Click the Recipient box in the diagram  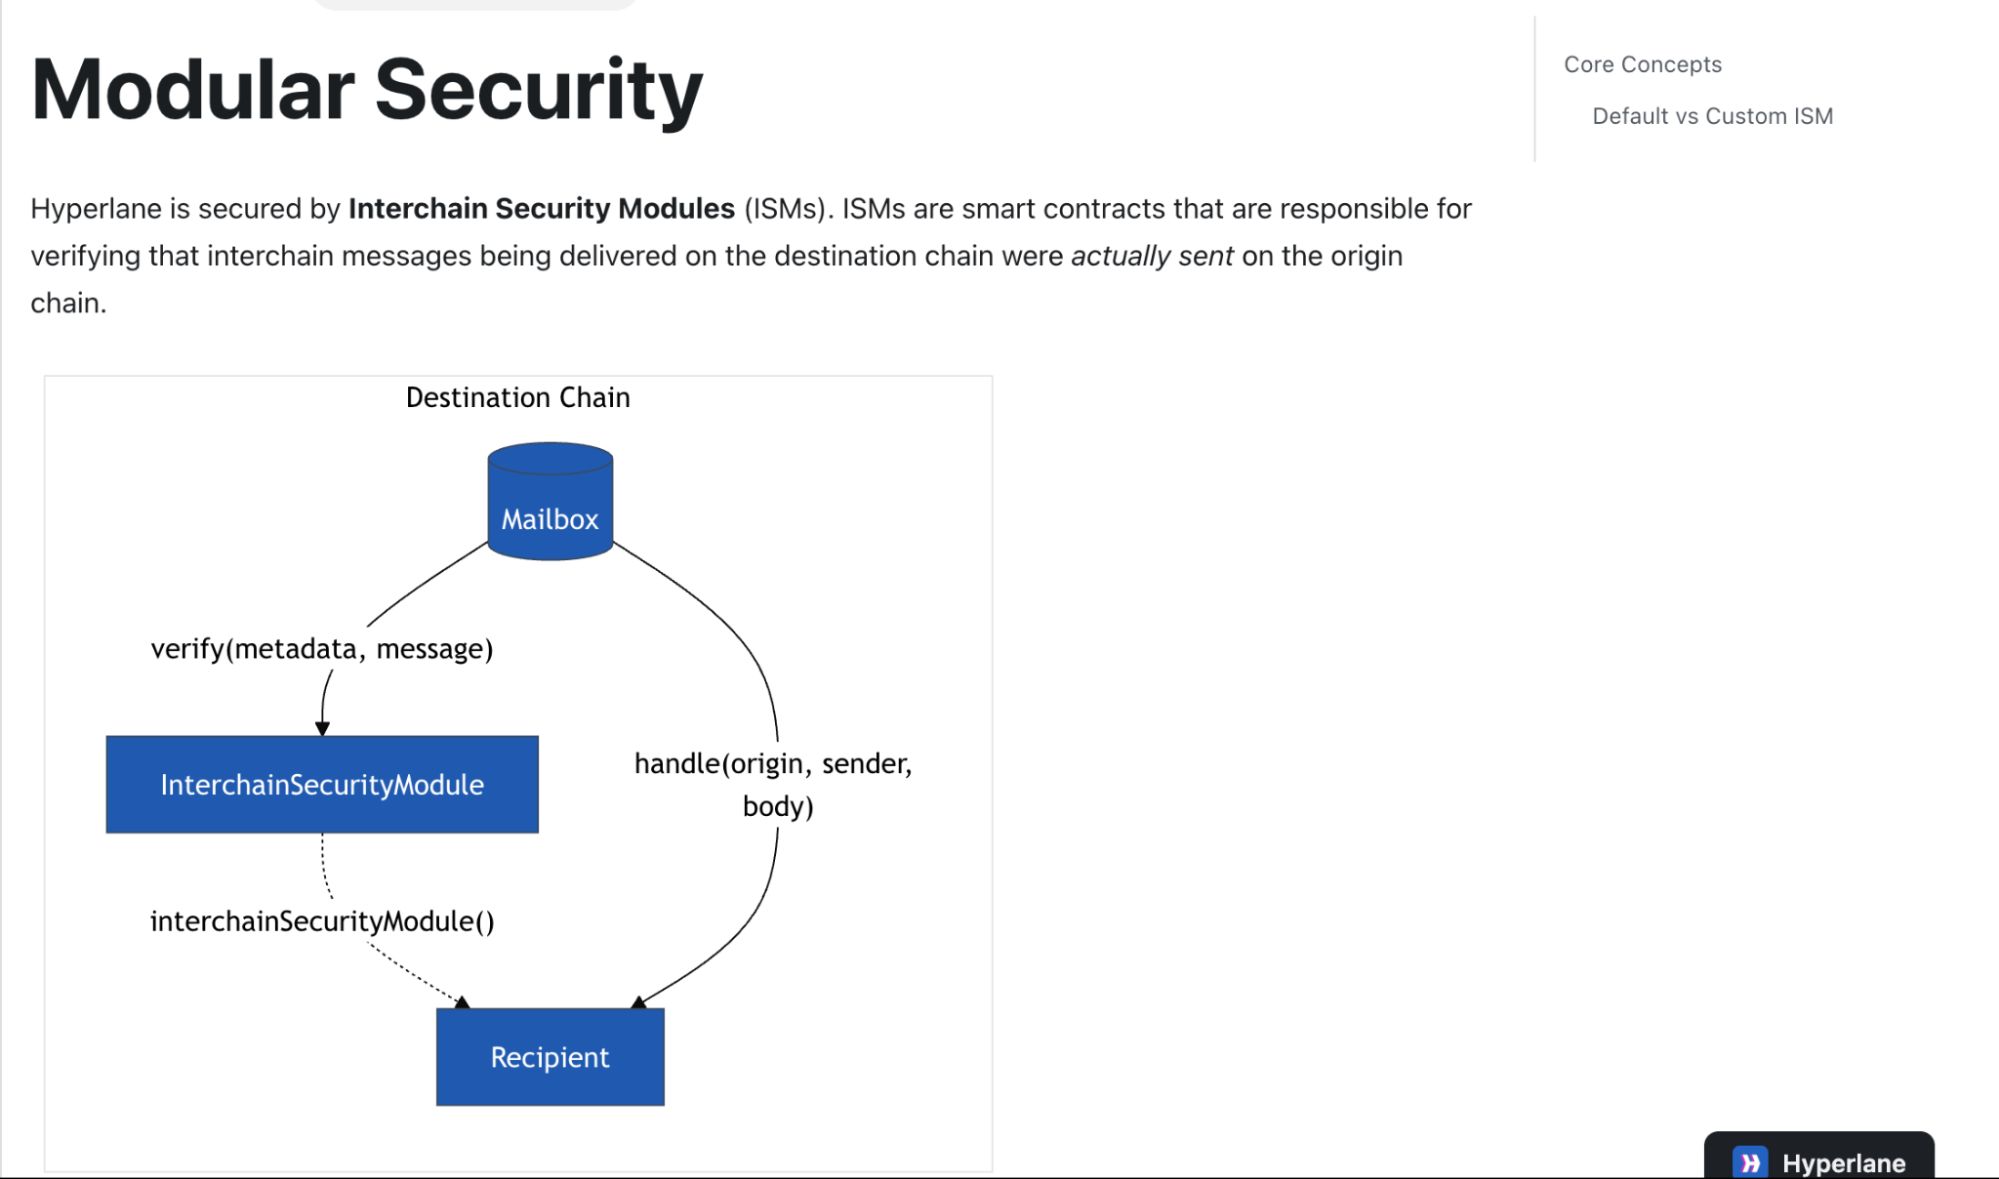tap(550, 1057)
